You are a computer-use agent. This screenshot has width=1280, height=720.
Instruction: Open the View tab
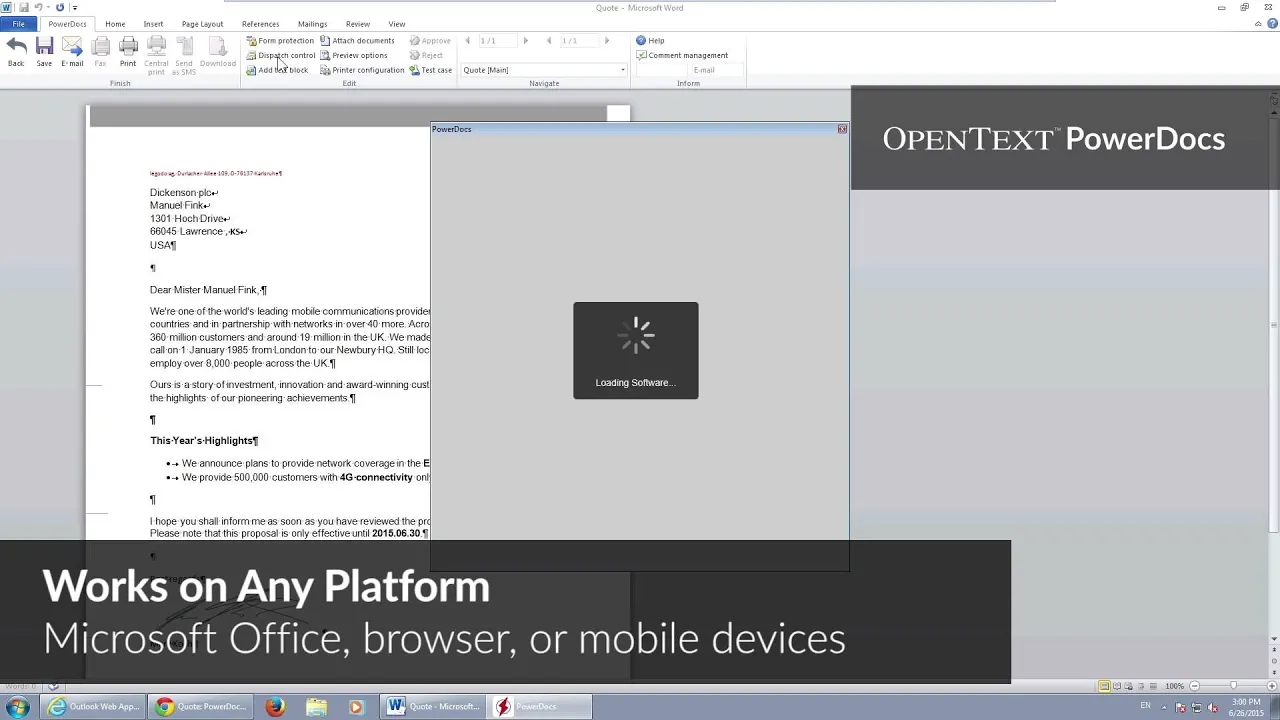[x=397, y=24]
